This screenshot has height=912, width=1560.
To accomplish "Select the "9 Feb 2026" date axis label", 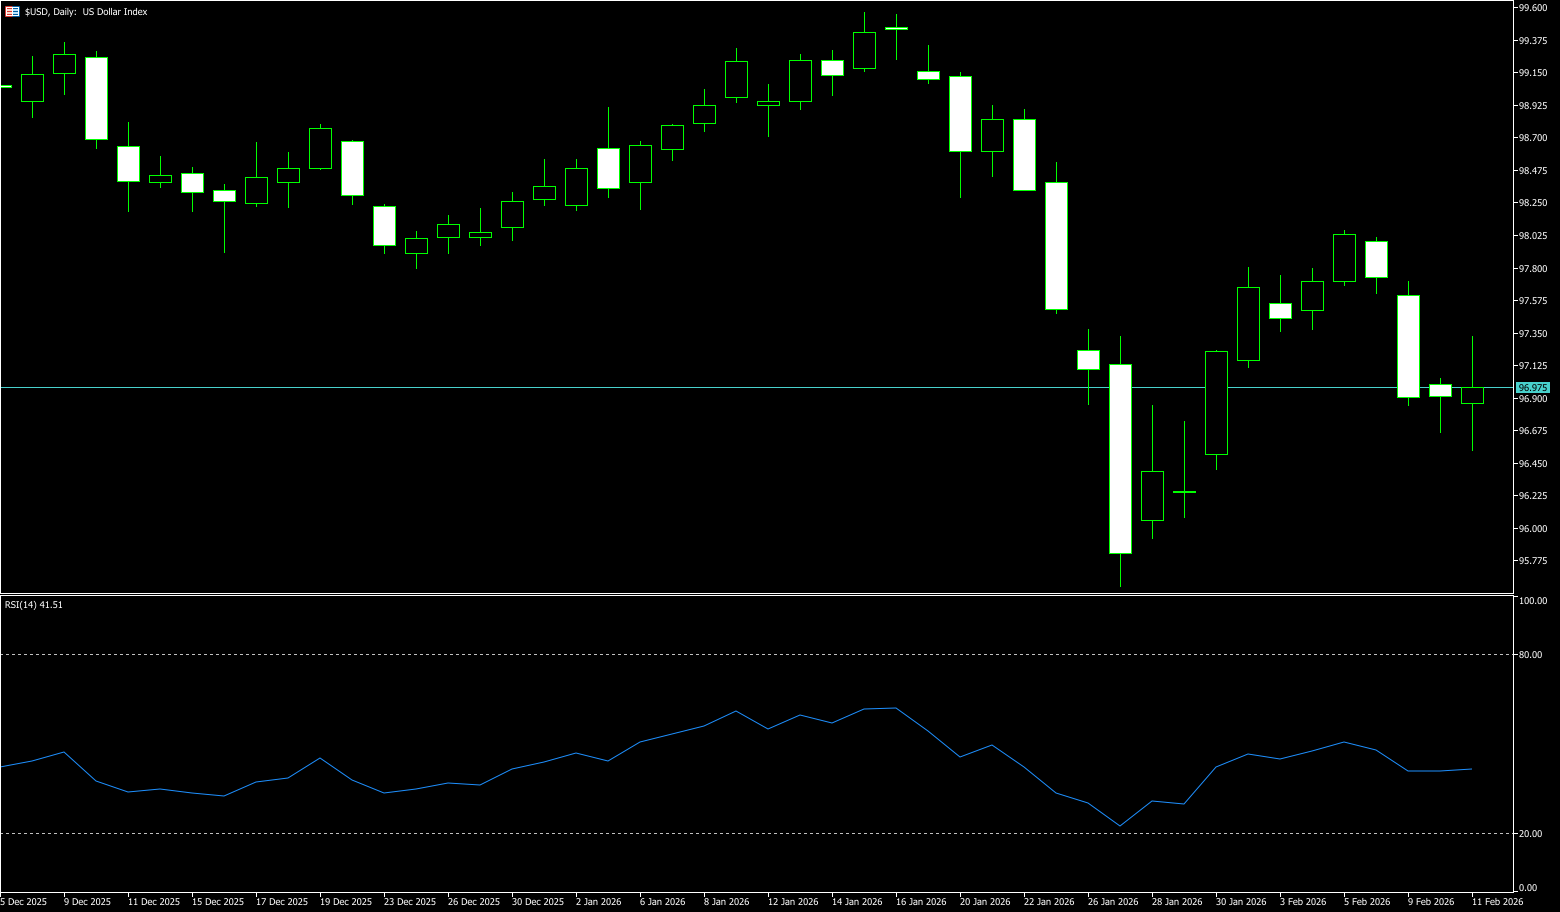I will point(1430,902).
